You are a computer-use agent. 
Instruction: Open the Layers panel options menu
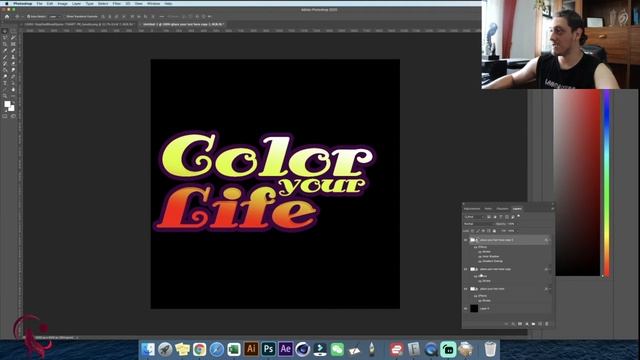point(553,209)
